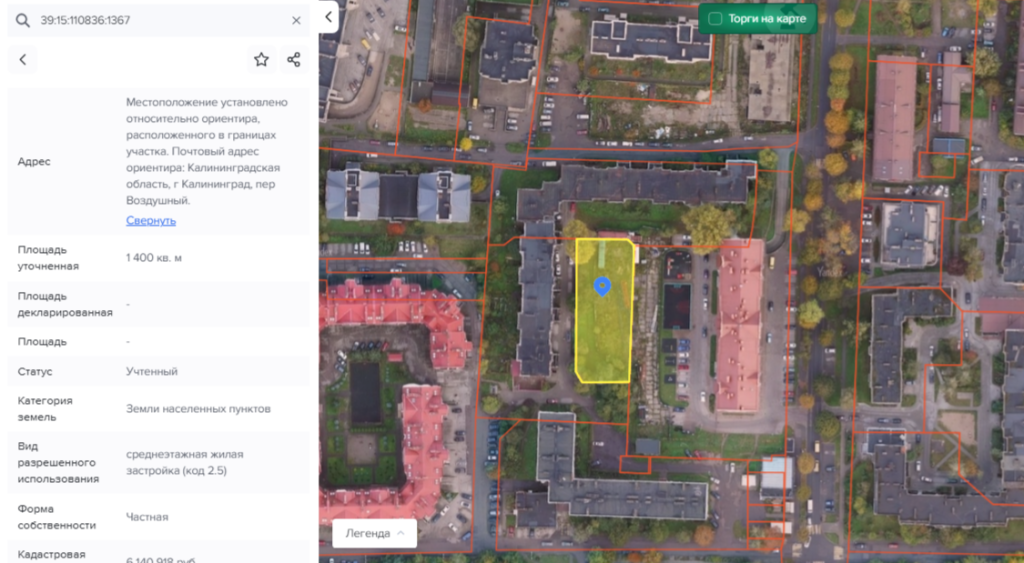Click the blue location pin on parcel
The width and height of the screenshot is (1024, 563).
[x=602, y=287]
